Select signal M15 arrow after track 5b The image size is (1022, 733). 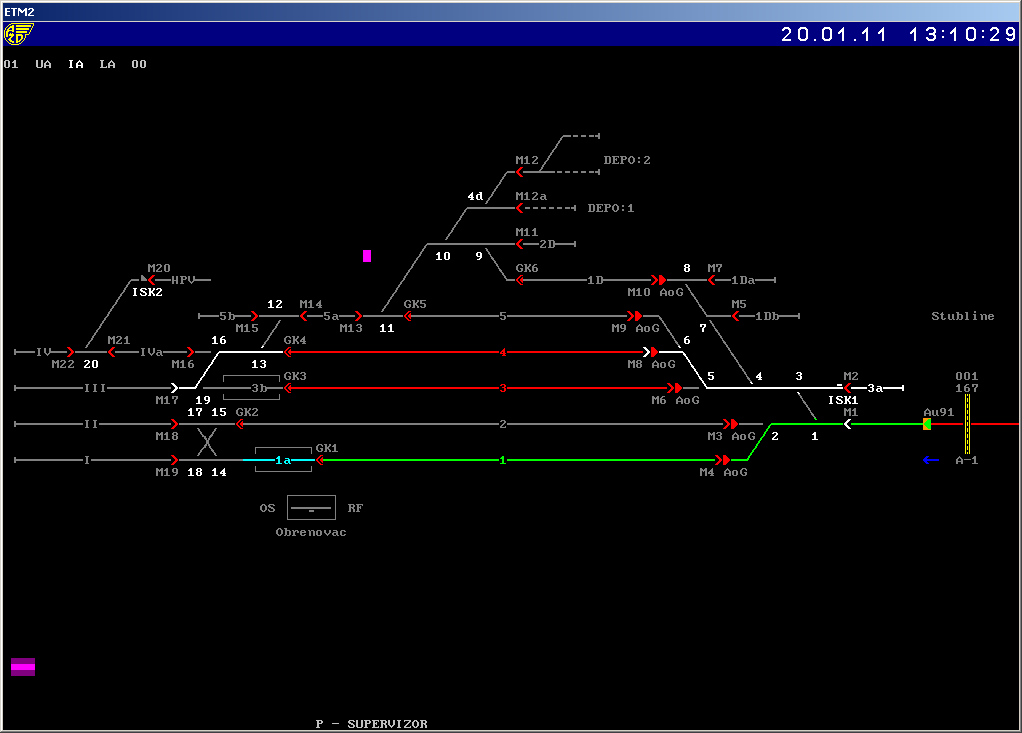click(x=254, y=316)
